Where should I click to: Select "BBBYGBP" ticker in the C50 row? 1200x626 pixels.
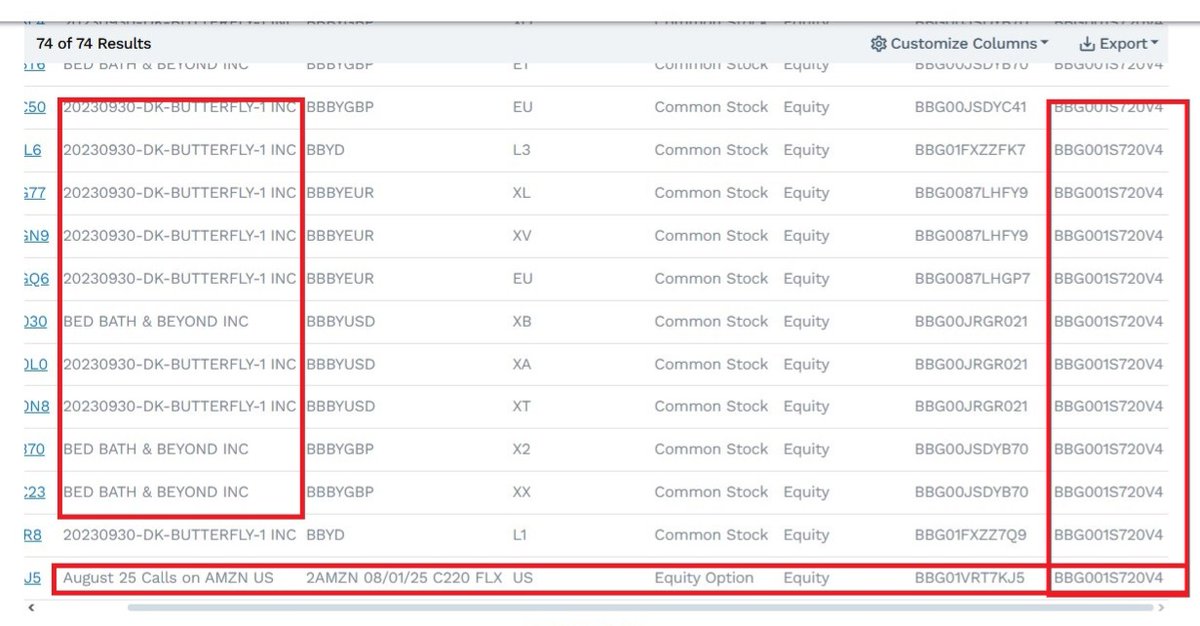click(340, 107)
